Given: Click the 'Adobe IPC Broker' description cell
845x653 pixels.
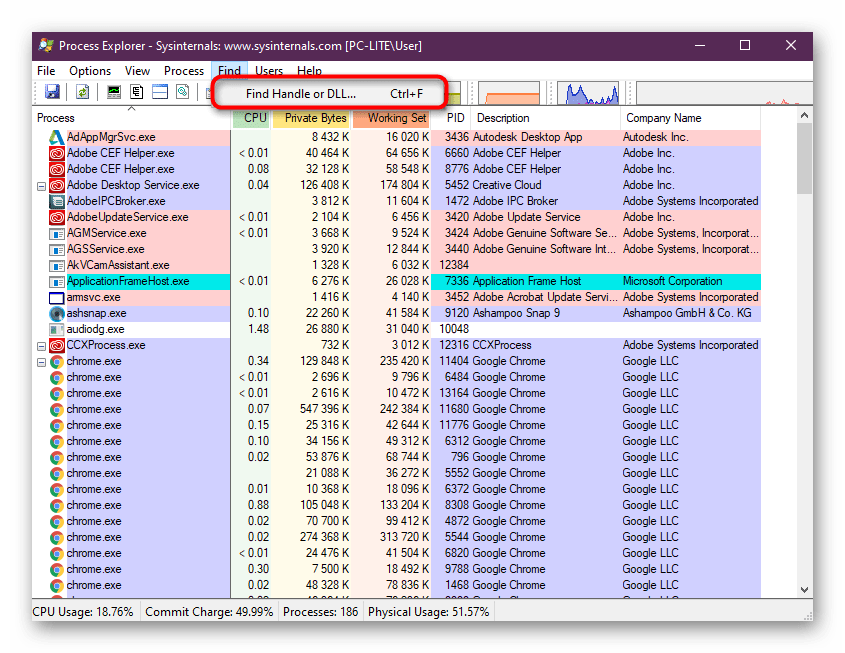Looking at the screenshot, I should (515, 202).
